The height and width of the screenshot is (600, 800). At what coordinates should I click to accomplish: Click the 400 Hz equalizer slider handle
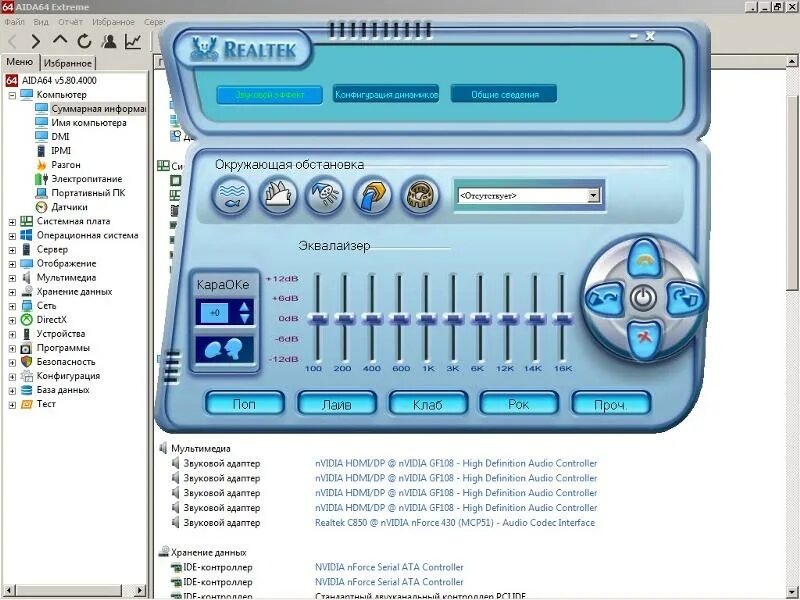coord(371,319)
